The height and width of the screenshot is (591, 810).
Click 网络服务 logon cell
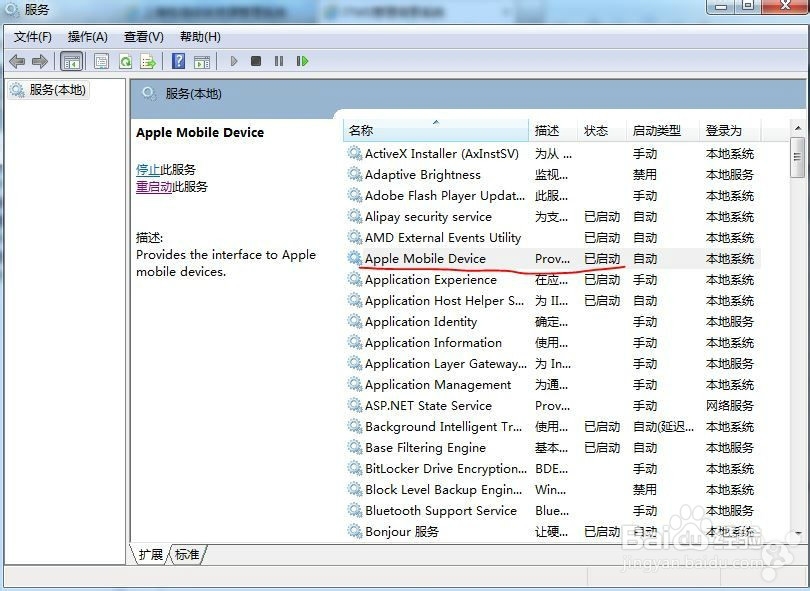pyautogui.click(x=729, y=406)
